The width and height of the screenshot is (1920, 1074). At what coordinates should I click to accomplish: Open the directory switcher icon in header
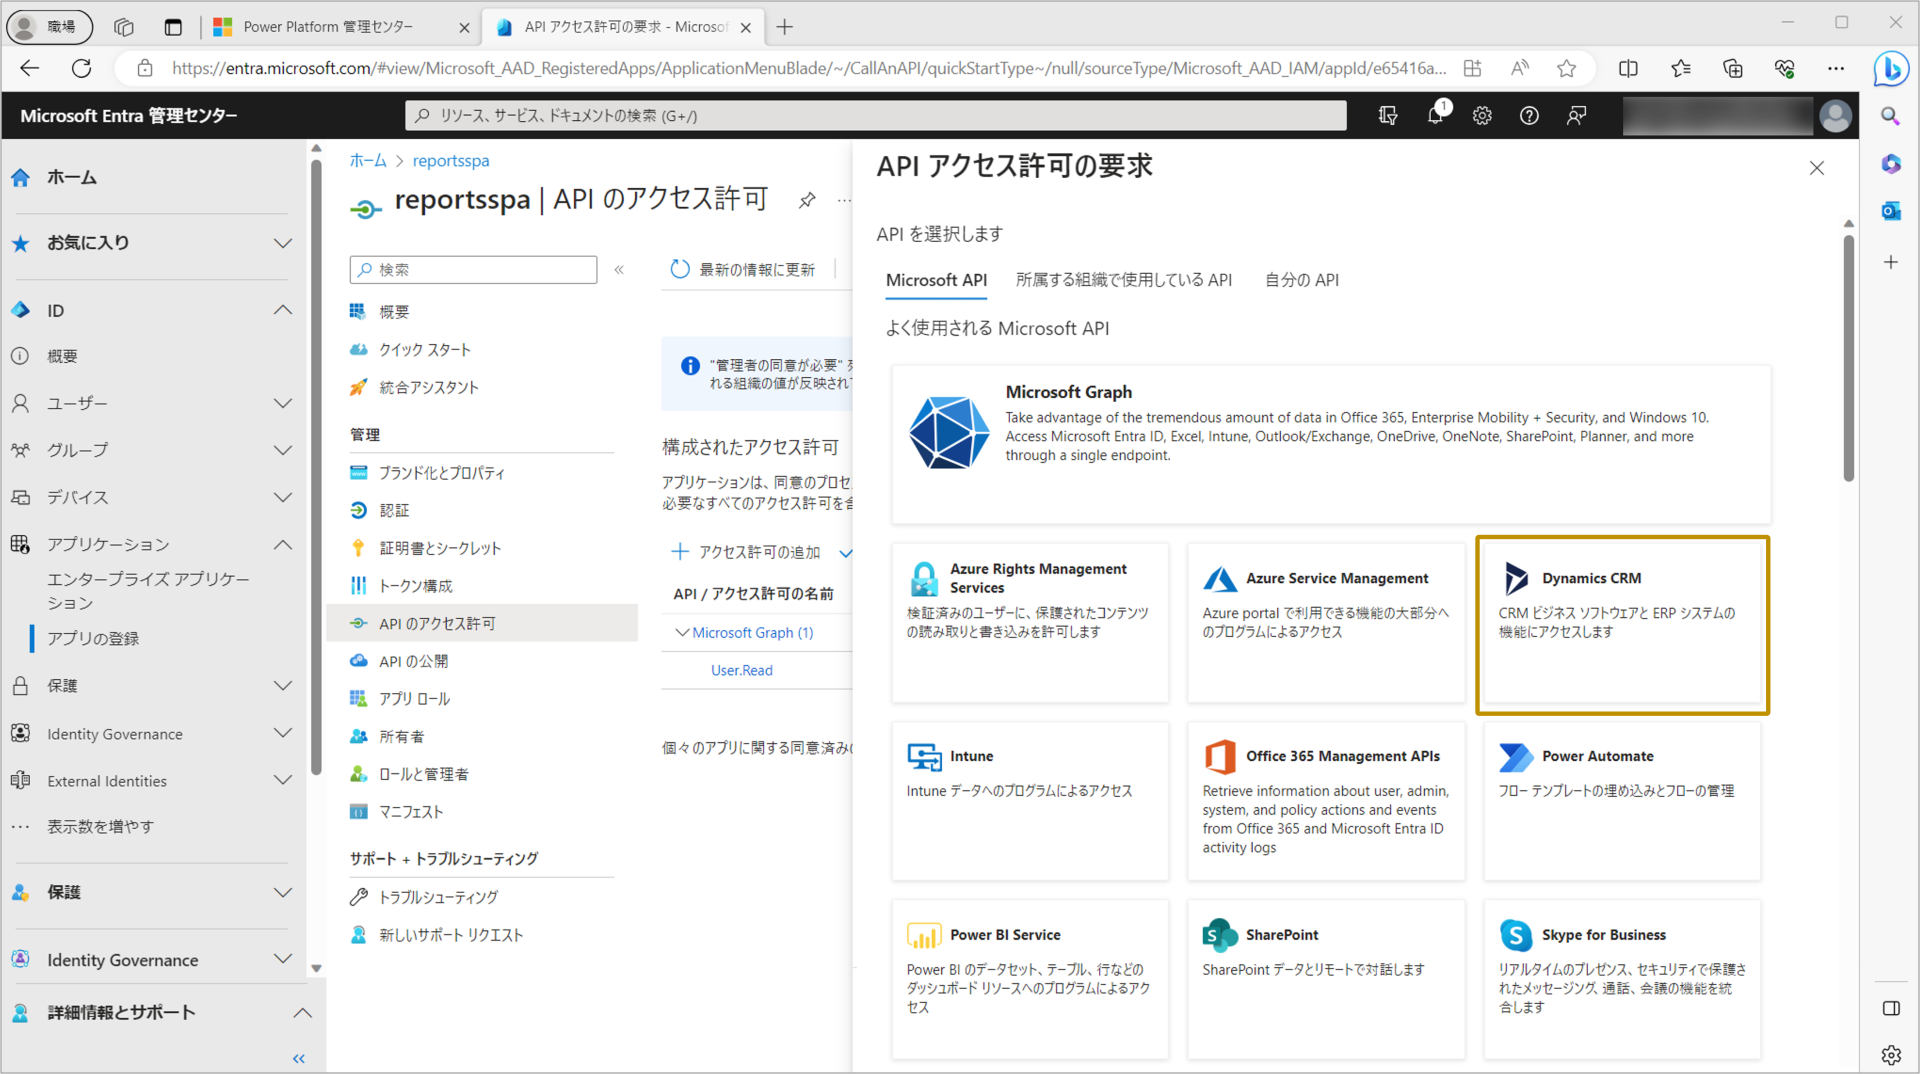pos(1388,115)
